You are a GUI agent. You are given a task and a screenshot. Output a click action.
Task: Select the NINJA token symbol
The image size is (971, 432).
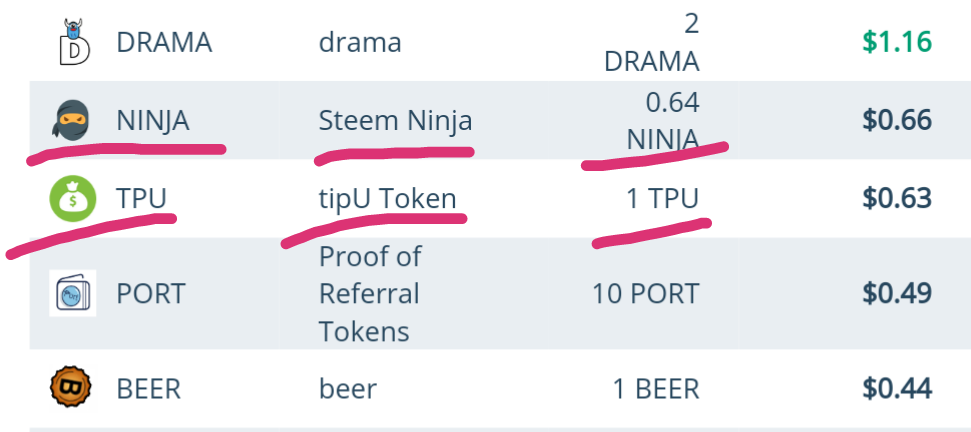click(153, 121)
